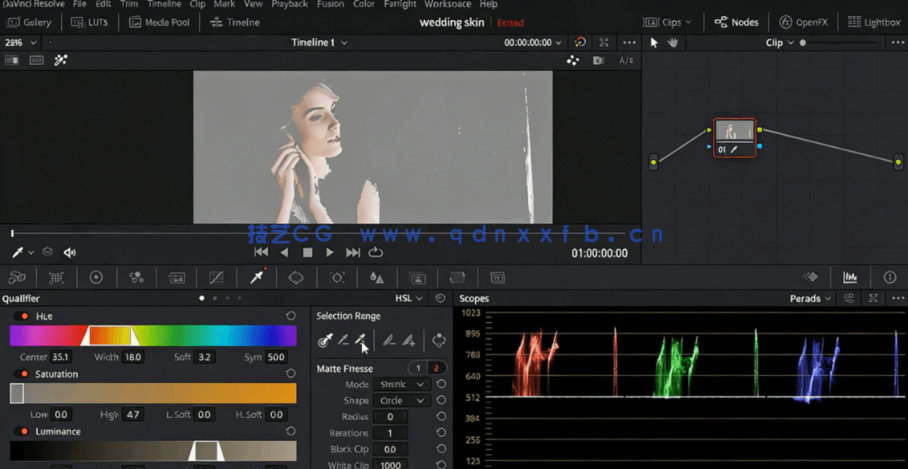Toggle the Luminance qualifier switch

point(21,431)
